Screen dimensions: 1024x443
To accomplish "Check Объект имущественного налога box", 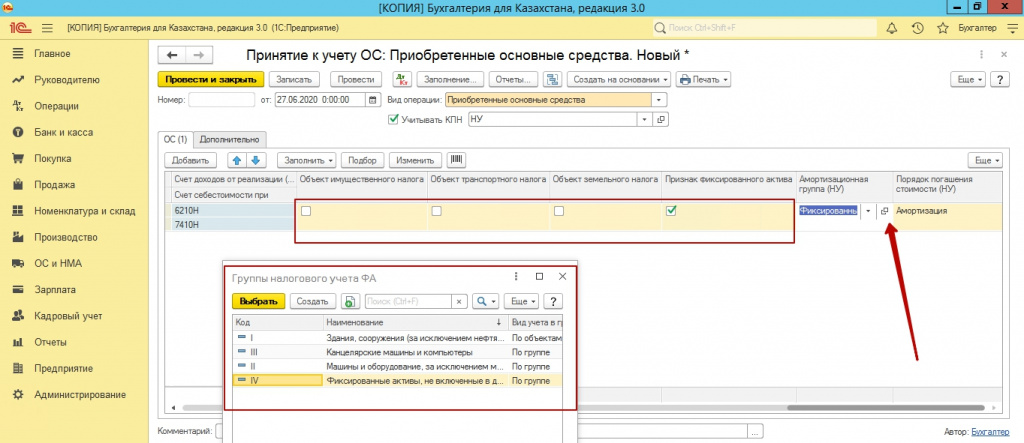I will (306, 211).
